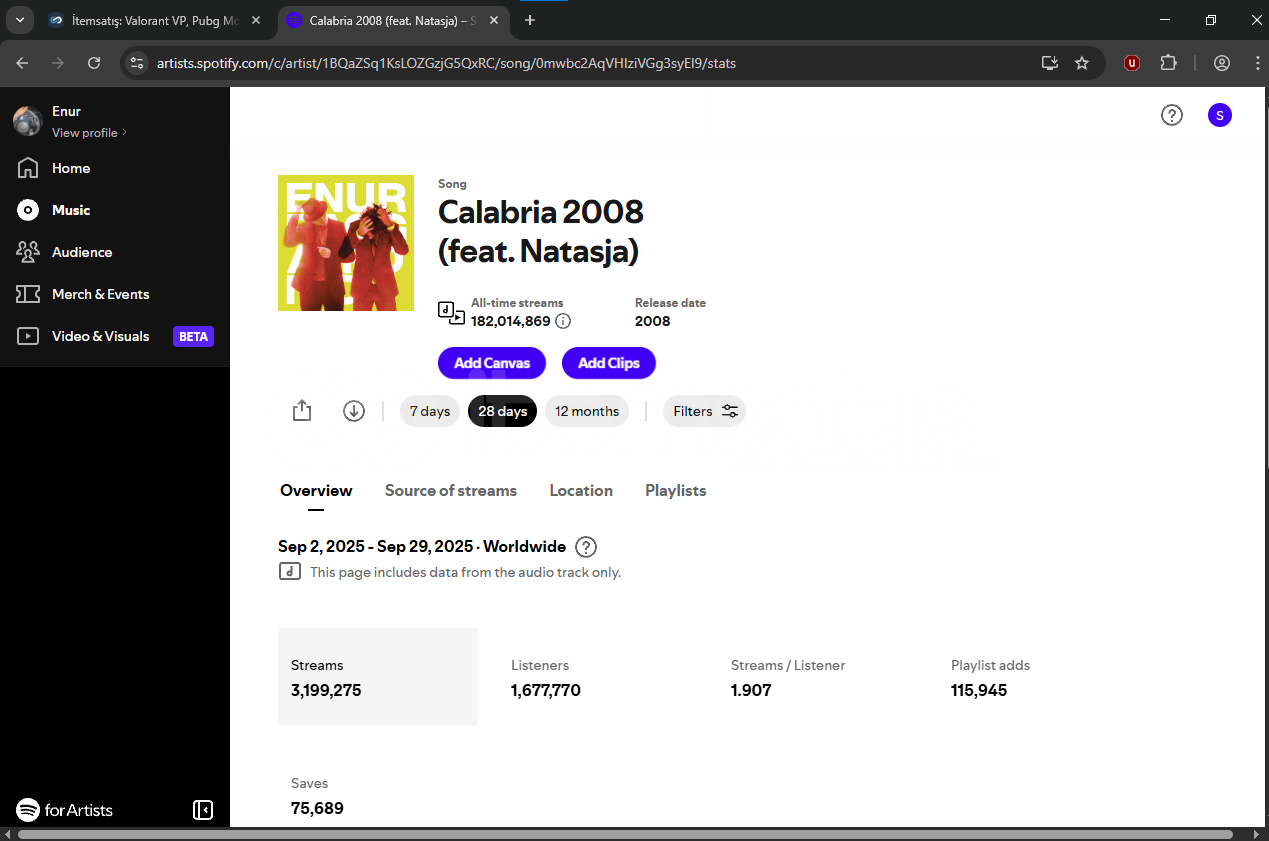Screen dimensions: 1269x841
Task: Open the help question mark icon
Action: (x=1172, y=115)
